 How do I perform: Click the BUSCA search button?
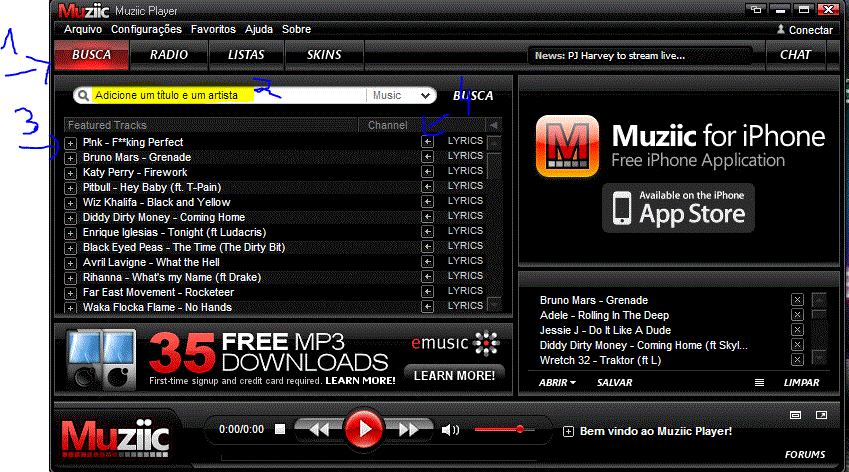coord(473,96)
